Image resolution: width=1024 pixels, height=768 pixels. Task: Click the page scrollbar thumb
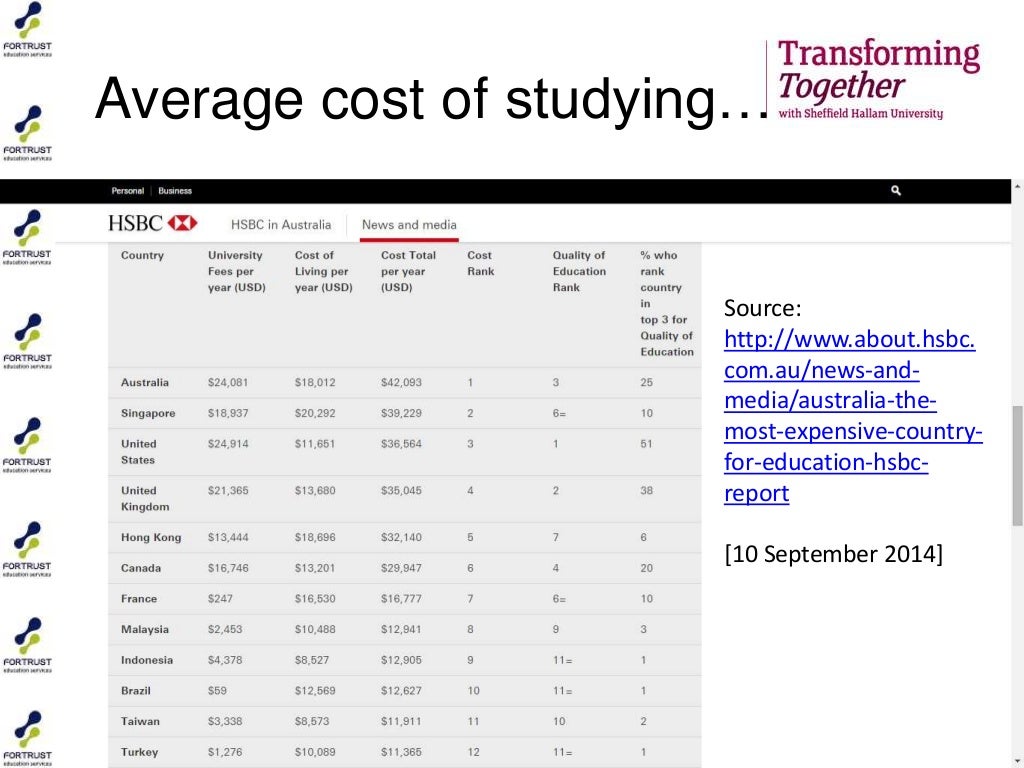click(1017, 465)
